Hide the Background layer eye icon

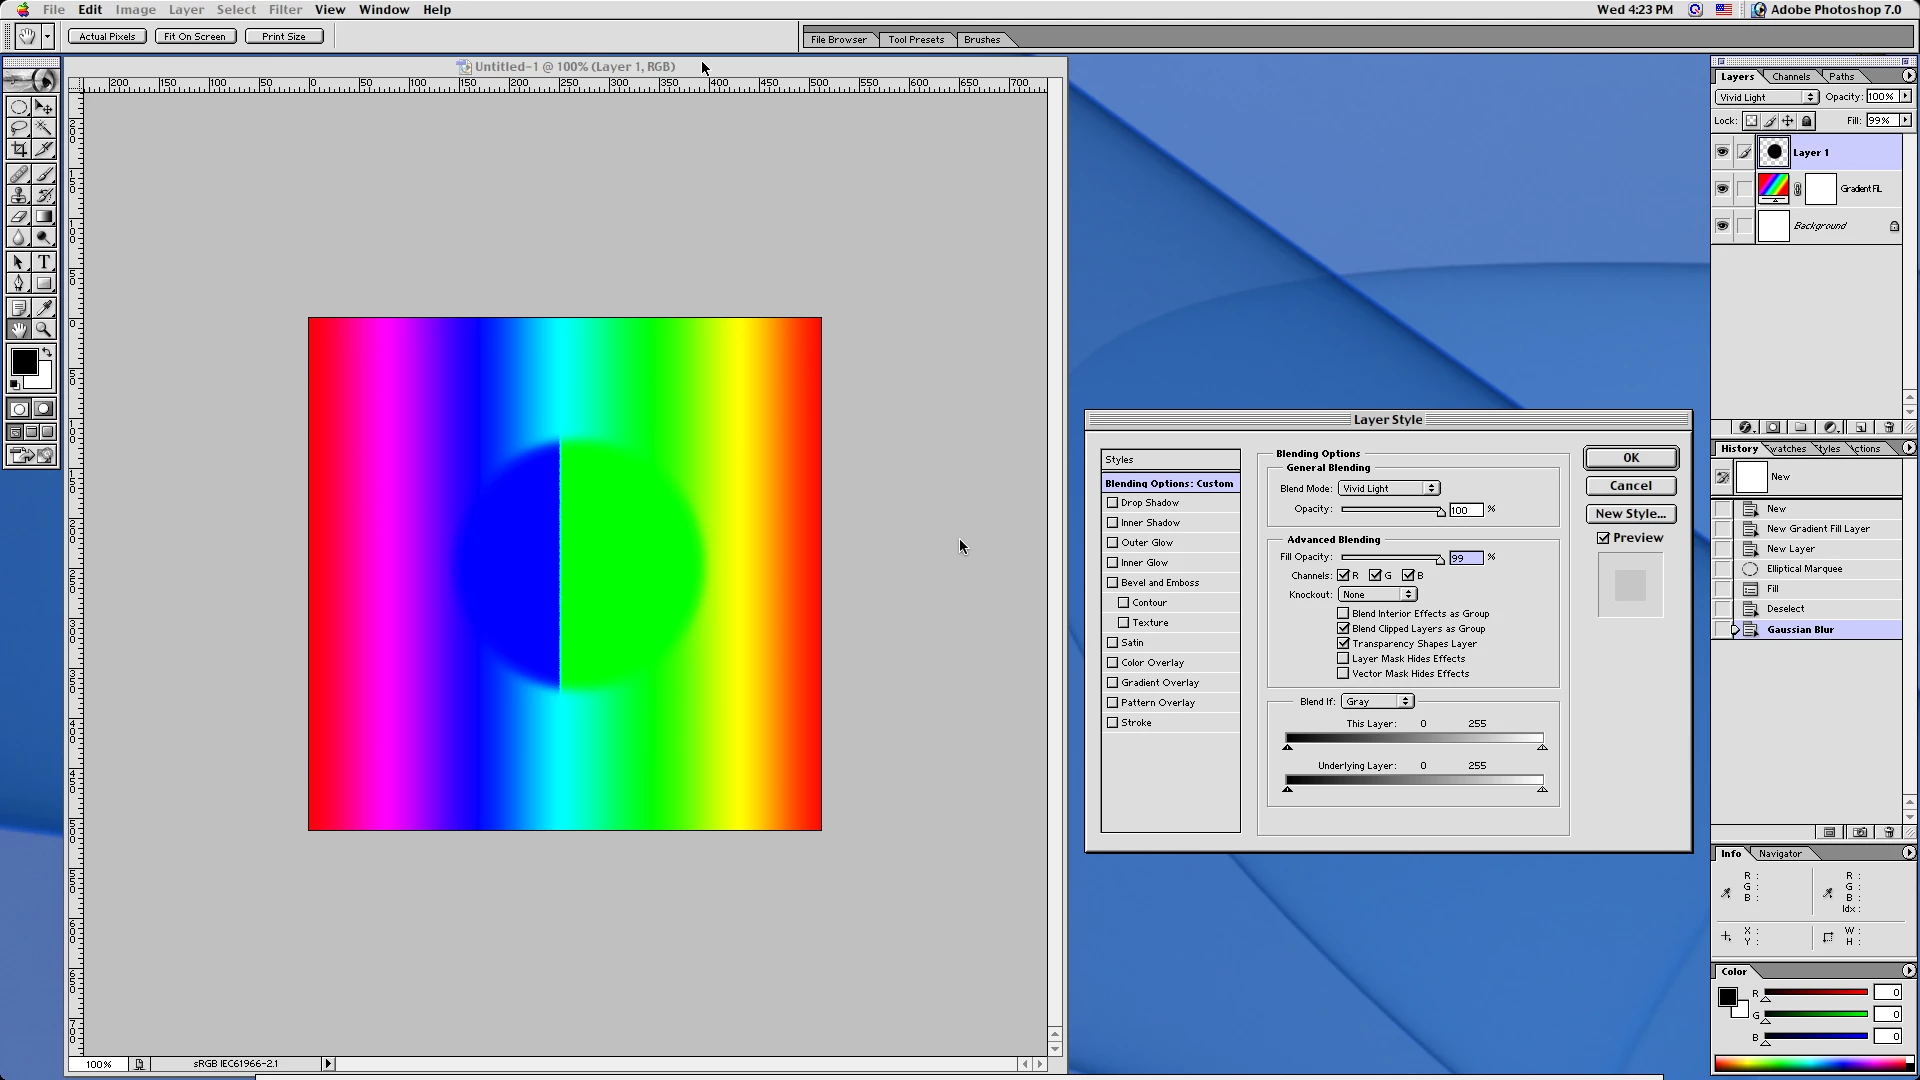click(x=1722, y=226)
